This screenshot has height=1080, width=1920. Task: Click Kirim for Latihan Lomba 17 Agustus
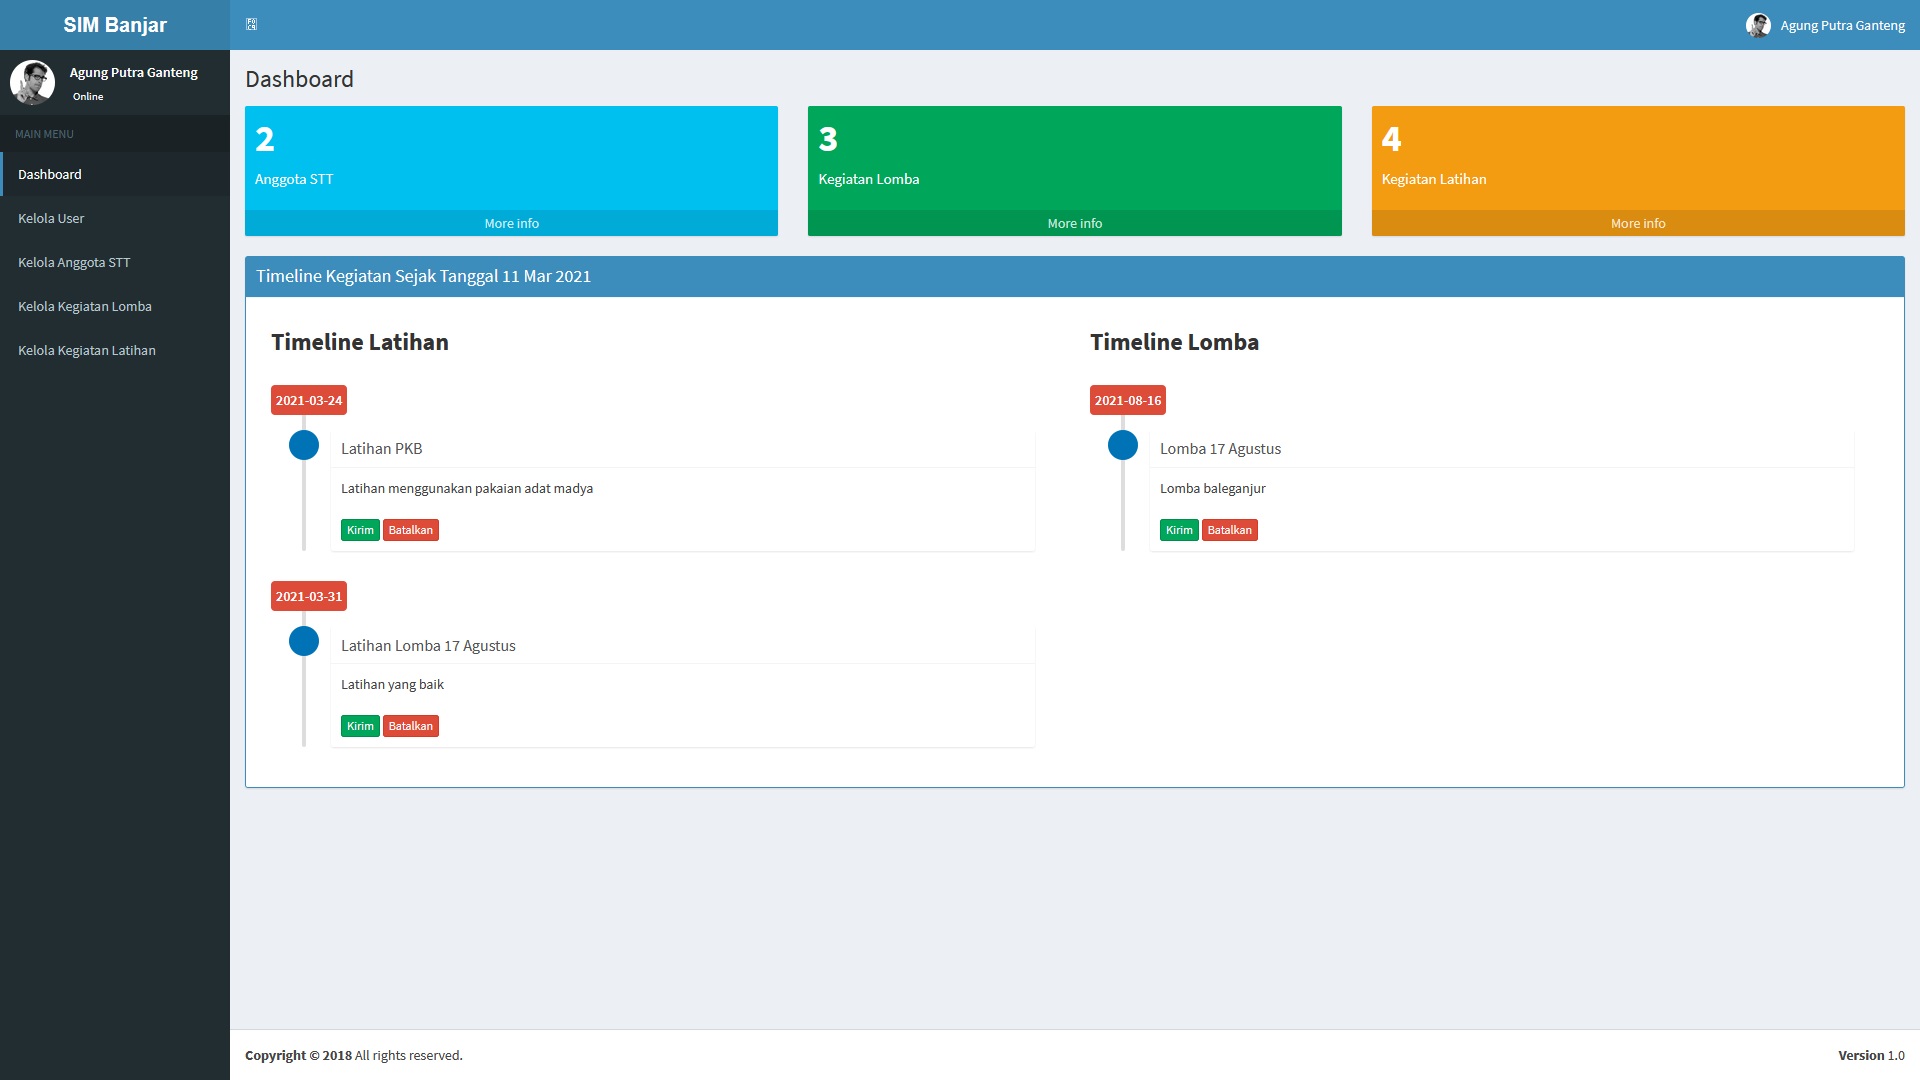coord(360,726)
